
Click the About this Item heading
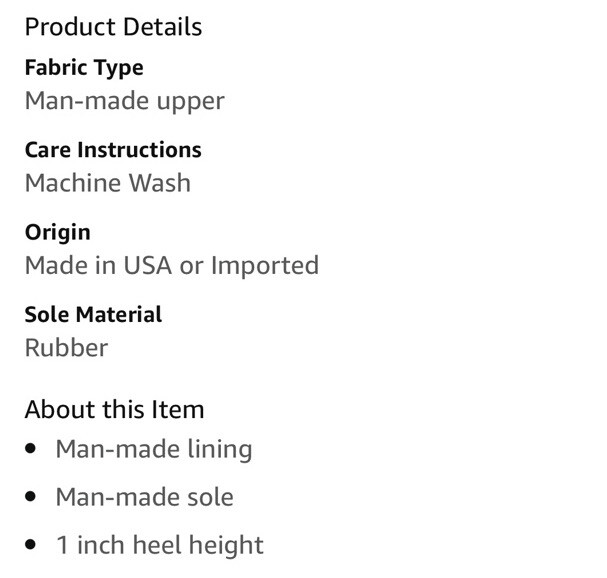114,410
